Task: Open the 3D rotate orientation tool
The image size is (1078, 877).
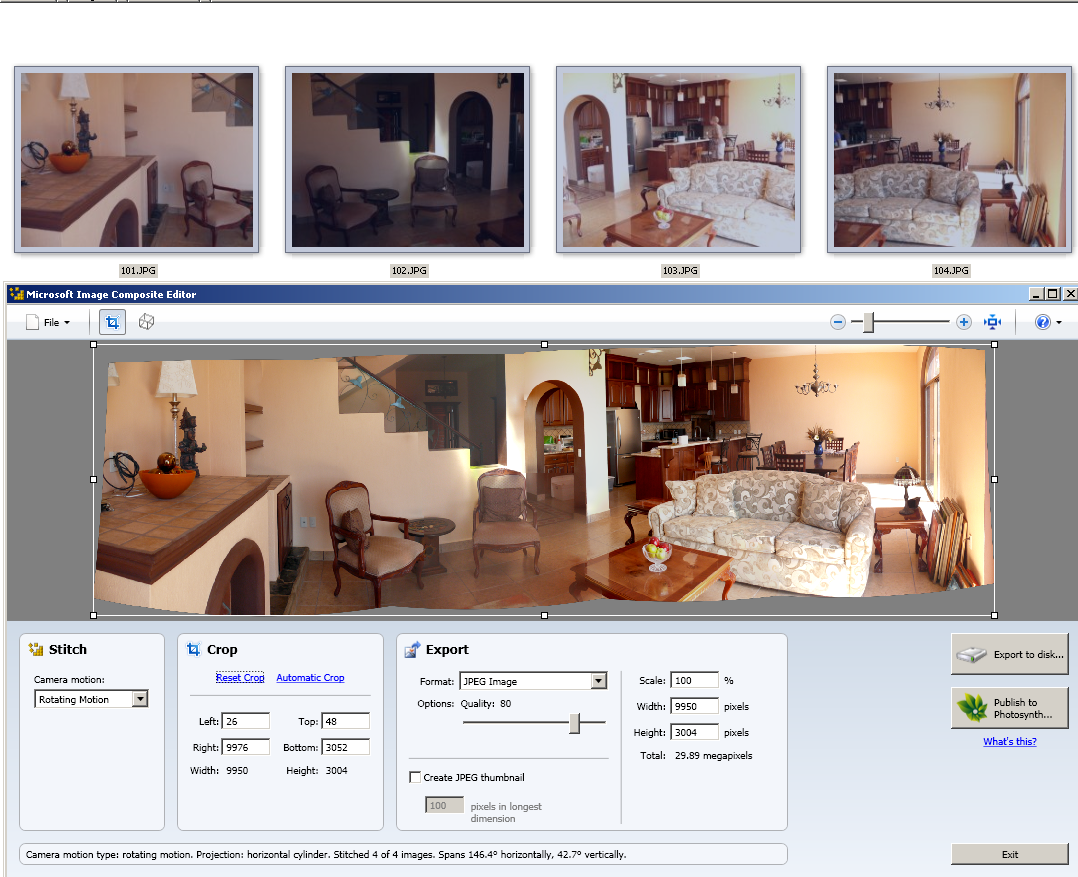Action: coord(146,322)
